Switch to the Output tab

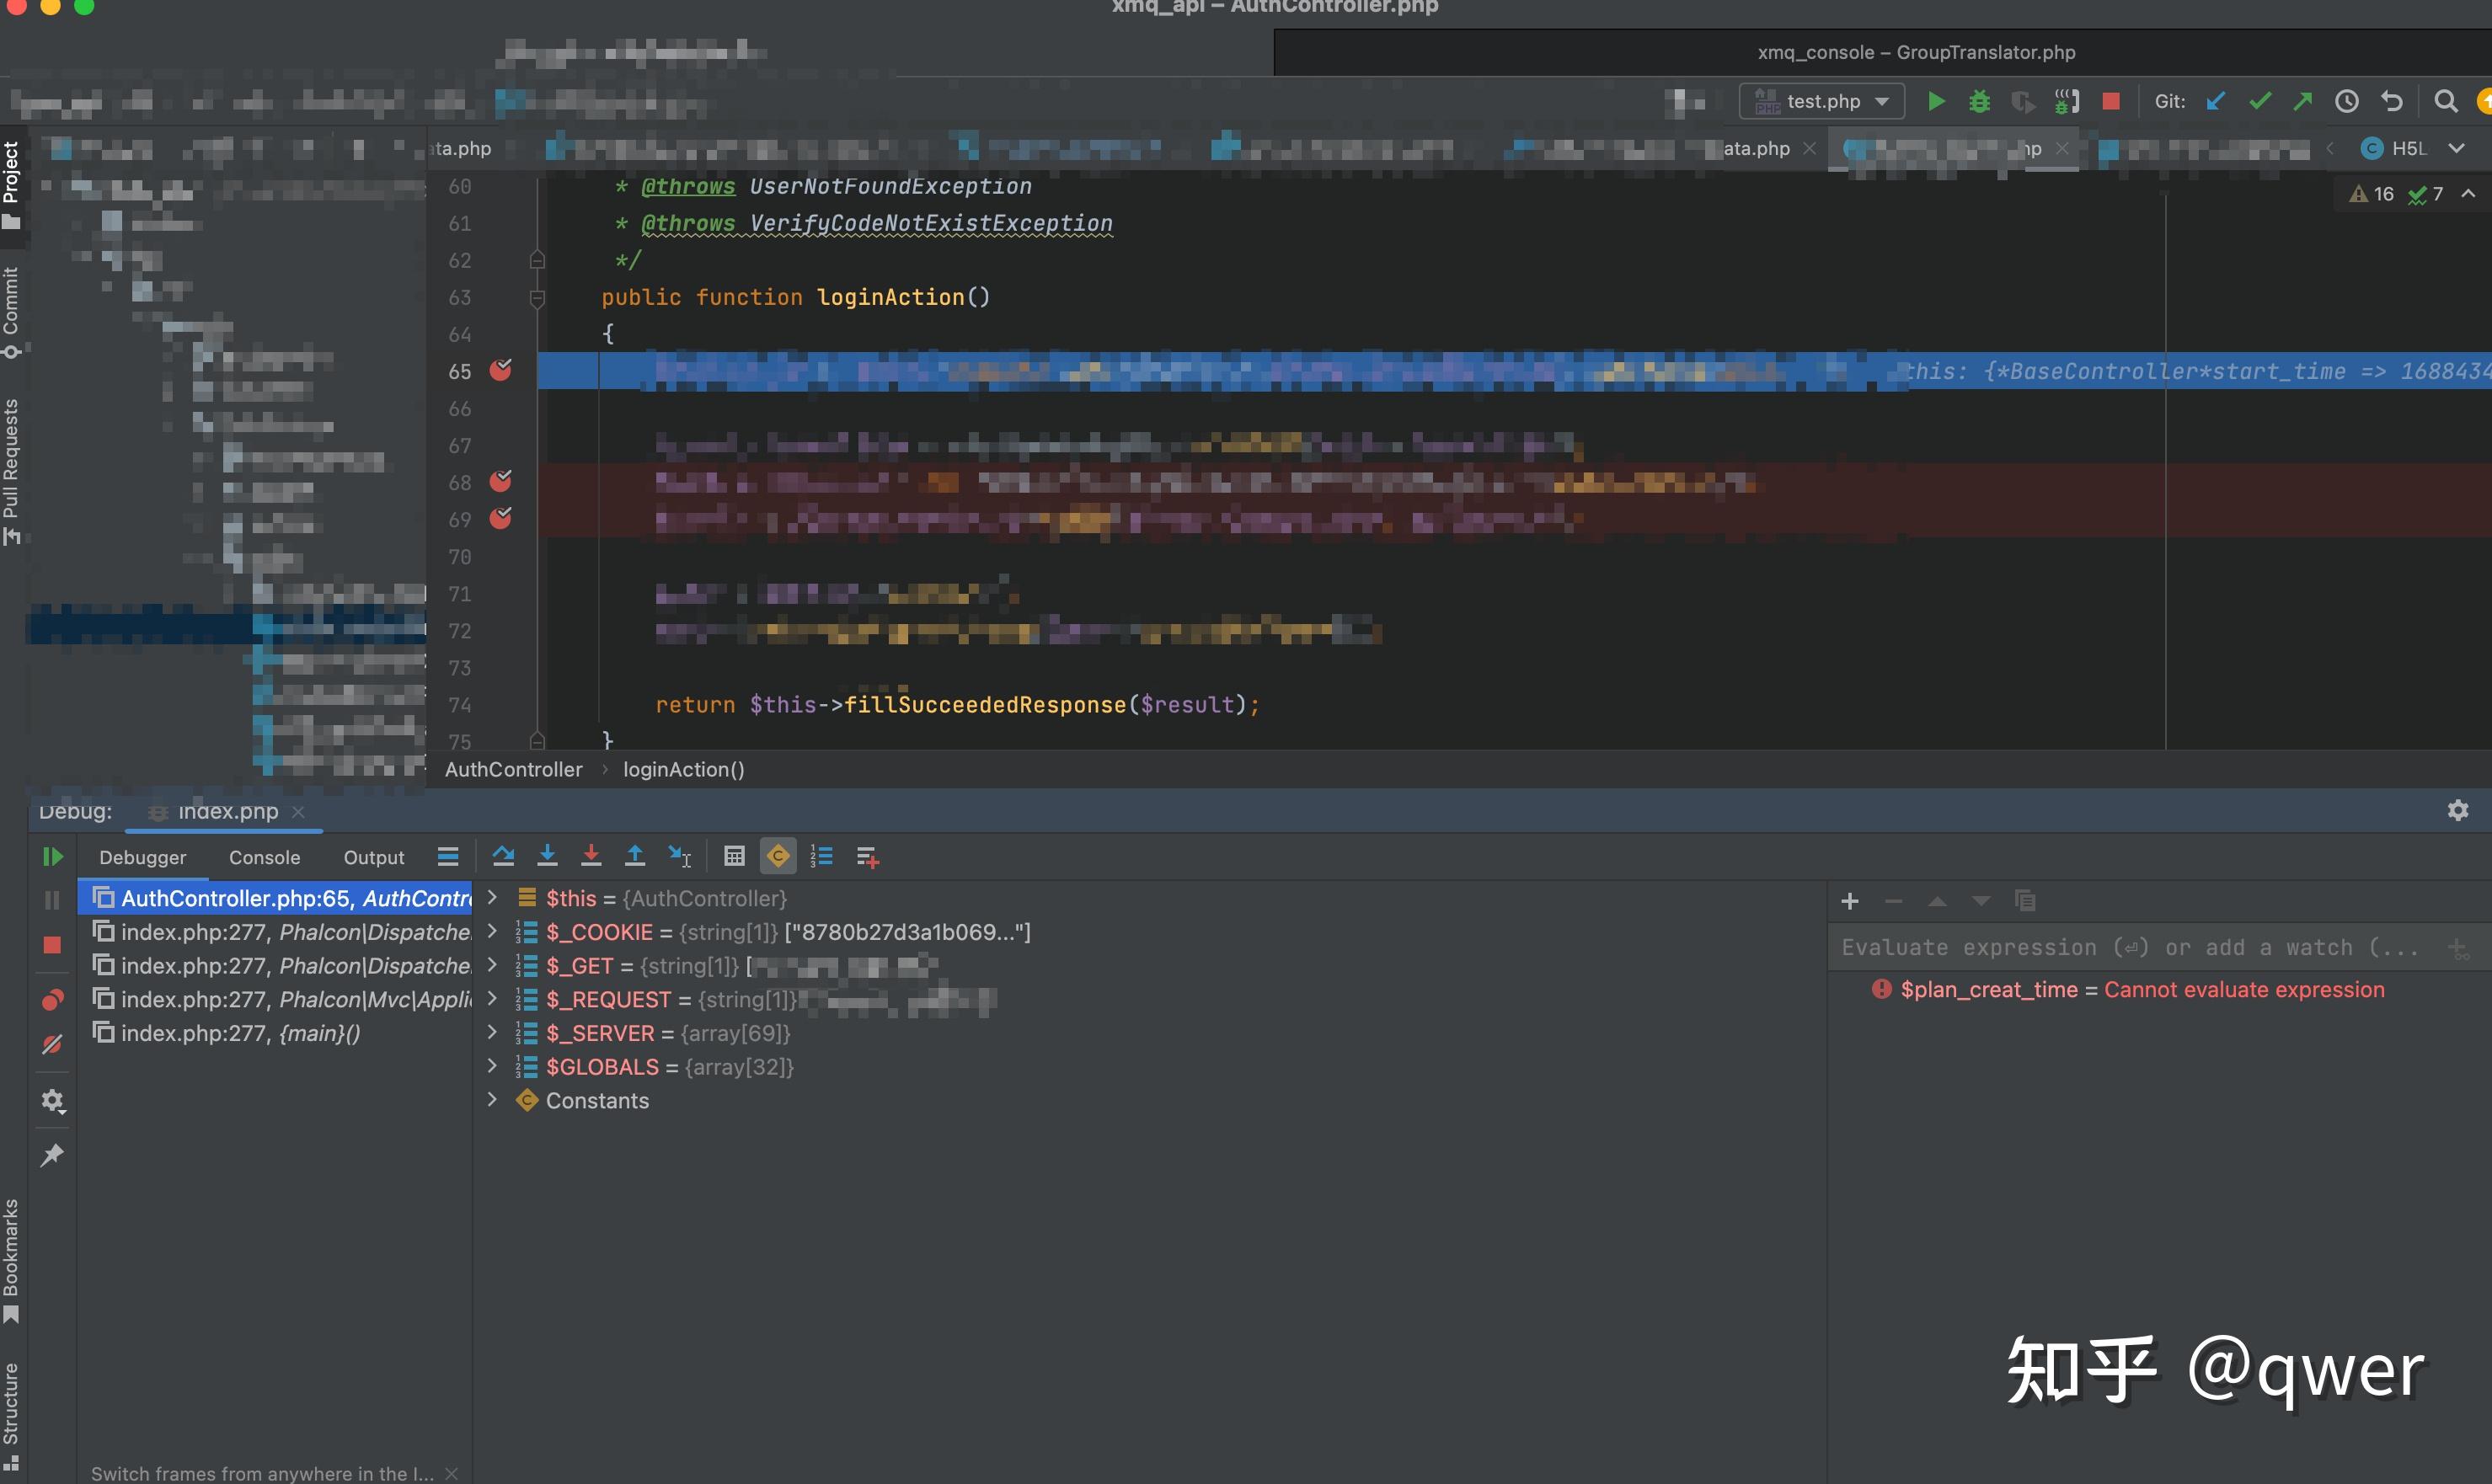coord(373,857)
